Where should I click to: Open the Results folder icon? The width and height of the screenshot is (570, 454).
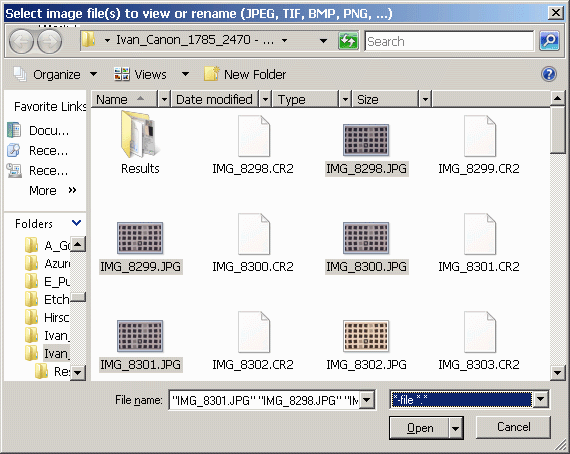click(140, 134)
